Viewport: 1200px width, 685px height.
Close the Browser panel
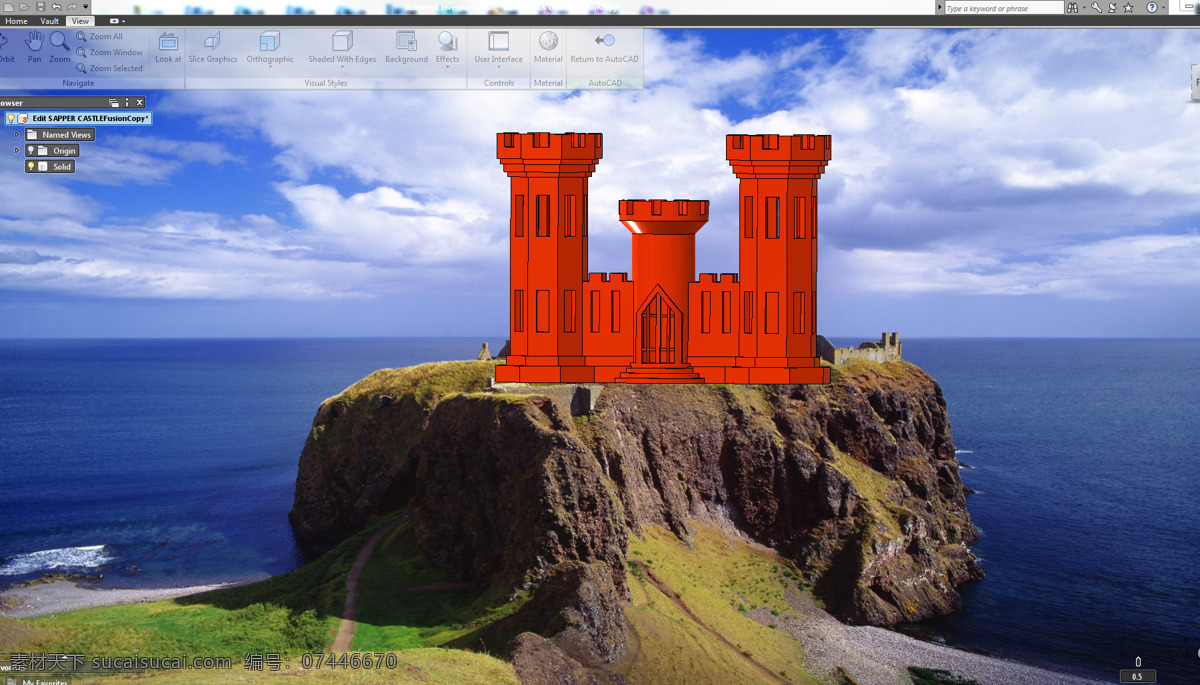(x=140, y=103)
